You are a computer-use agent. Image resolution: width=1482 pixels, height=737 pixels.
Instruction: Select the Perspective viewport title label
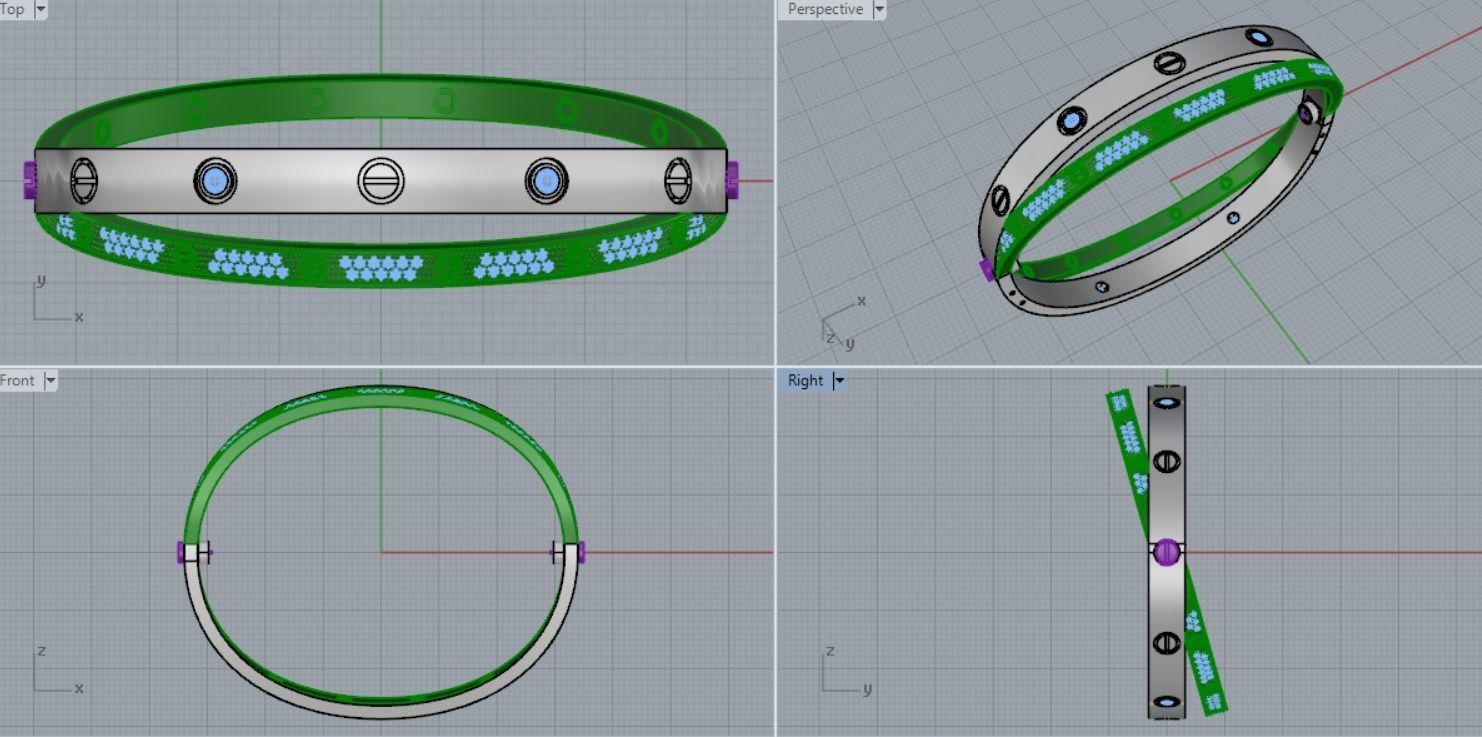click(825, 9)
